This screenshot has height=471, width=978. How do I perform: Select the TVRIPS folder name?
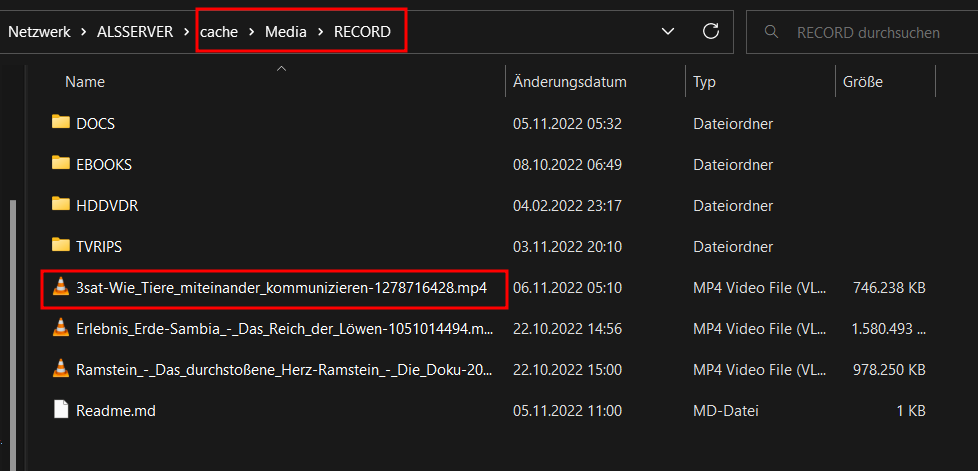click(99, 246)
